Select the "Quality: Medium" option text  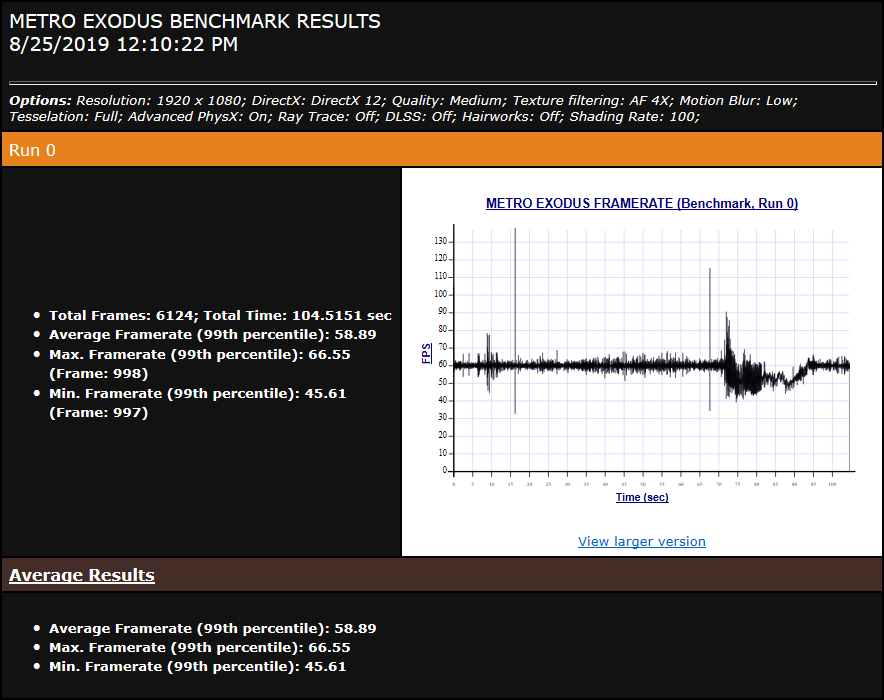click(x=447, y=101)
